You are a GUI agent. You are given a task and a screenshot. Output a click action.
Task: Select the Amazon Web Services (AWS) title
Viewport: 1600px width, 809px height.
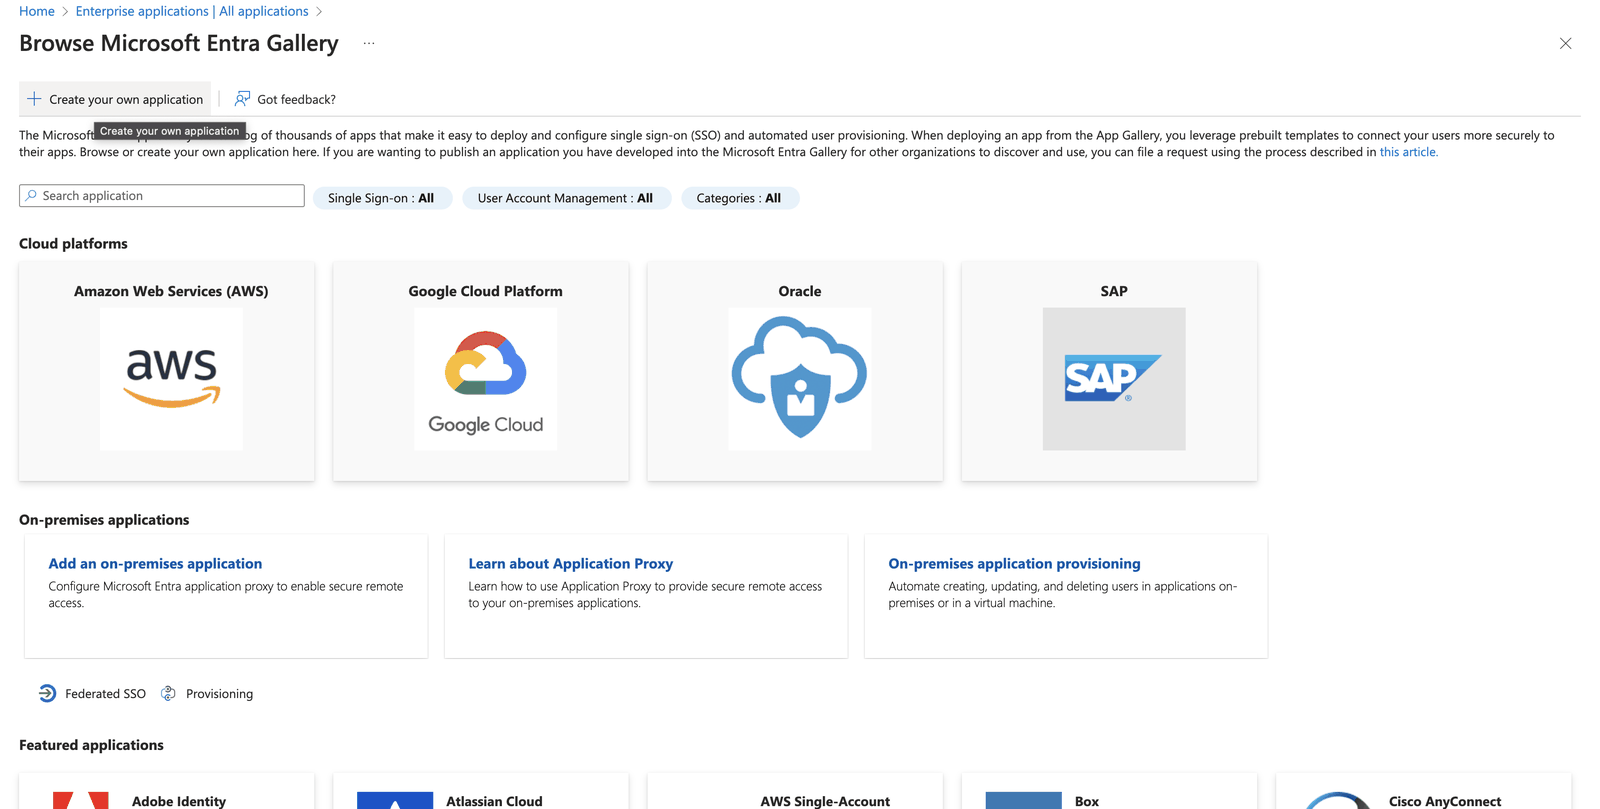pyautogui.click(x=171, y=291)
